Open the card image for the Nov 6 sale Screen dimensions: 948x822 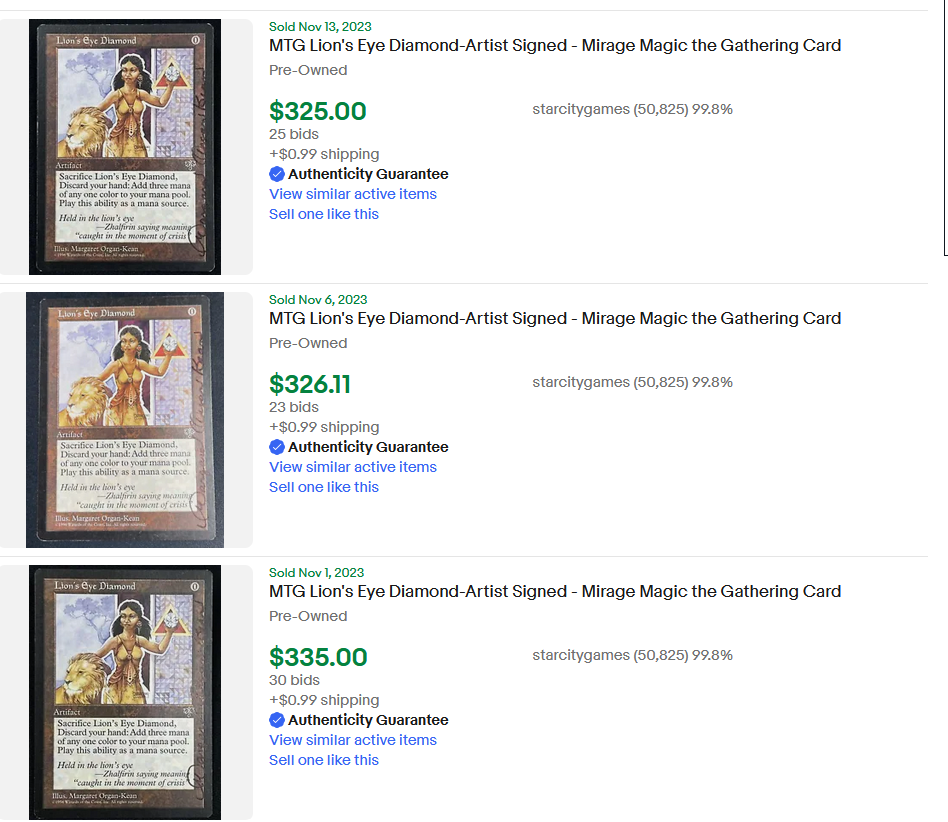tap(125, 420)
